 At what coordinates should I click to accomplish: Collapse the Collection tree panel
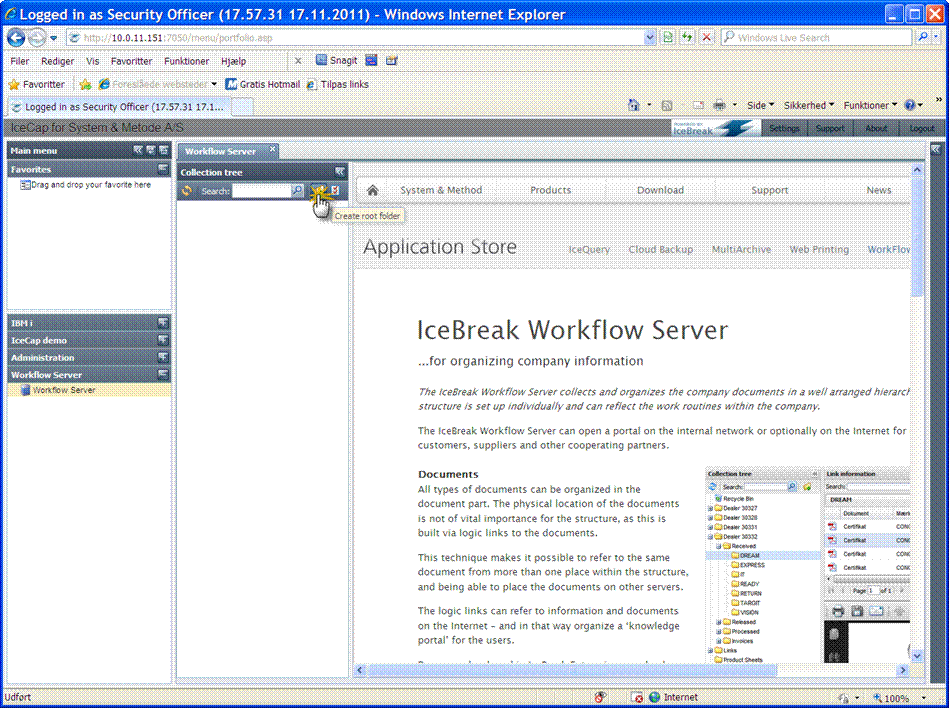340,172
